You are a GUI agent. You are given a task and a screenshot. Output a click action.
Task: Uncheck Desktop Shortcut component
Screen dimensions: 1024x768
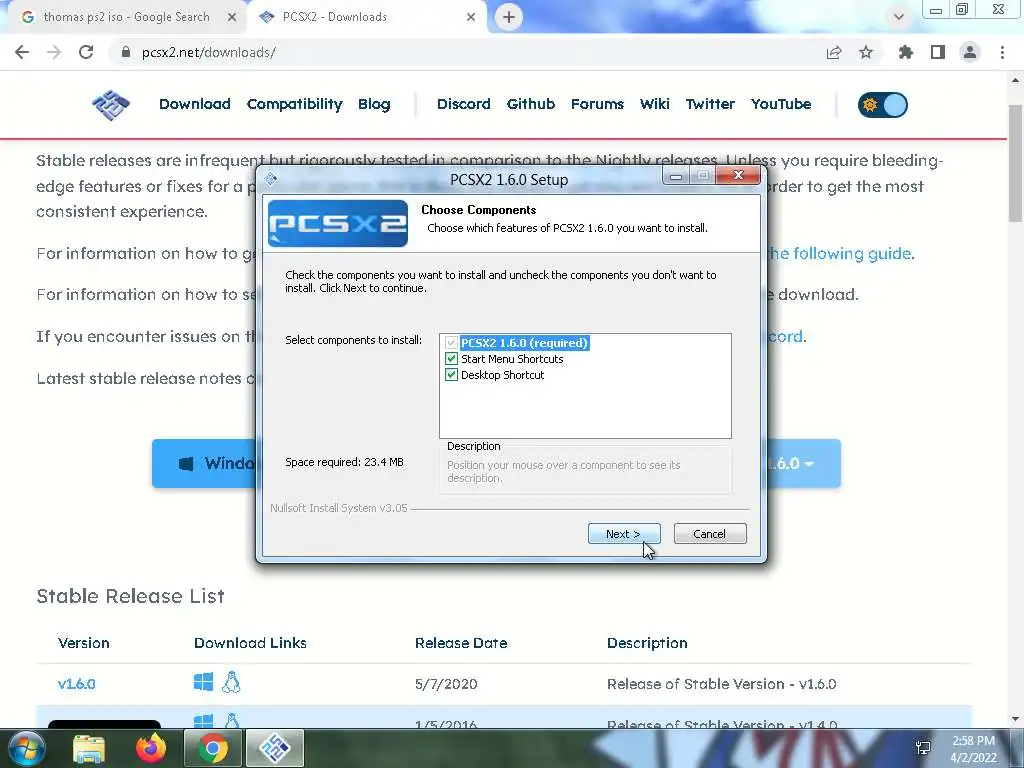coord(451,375)
